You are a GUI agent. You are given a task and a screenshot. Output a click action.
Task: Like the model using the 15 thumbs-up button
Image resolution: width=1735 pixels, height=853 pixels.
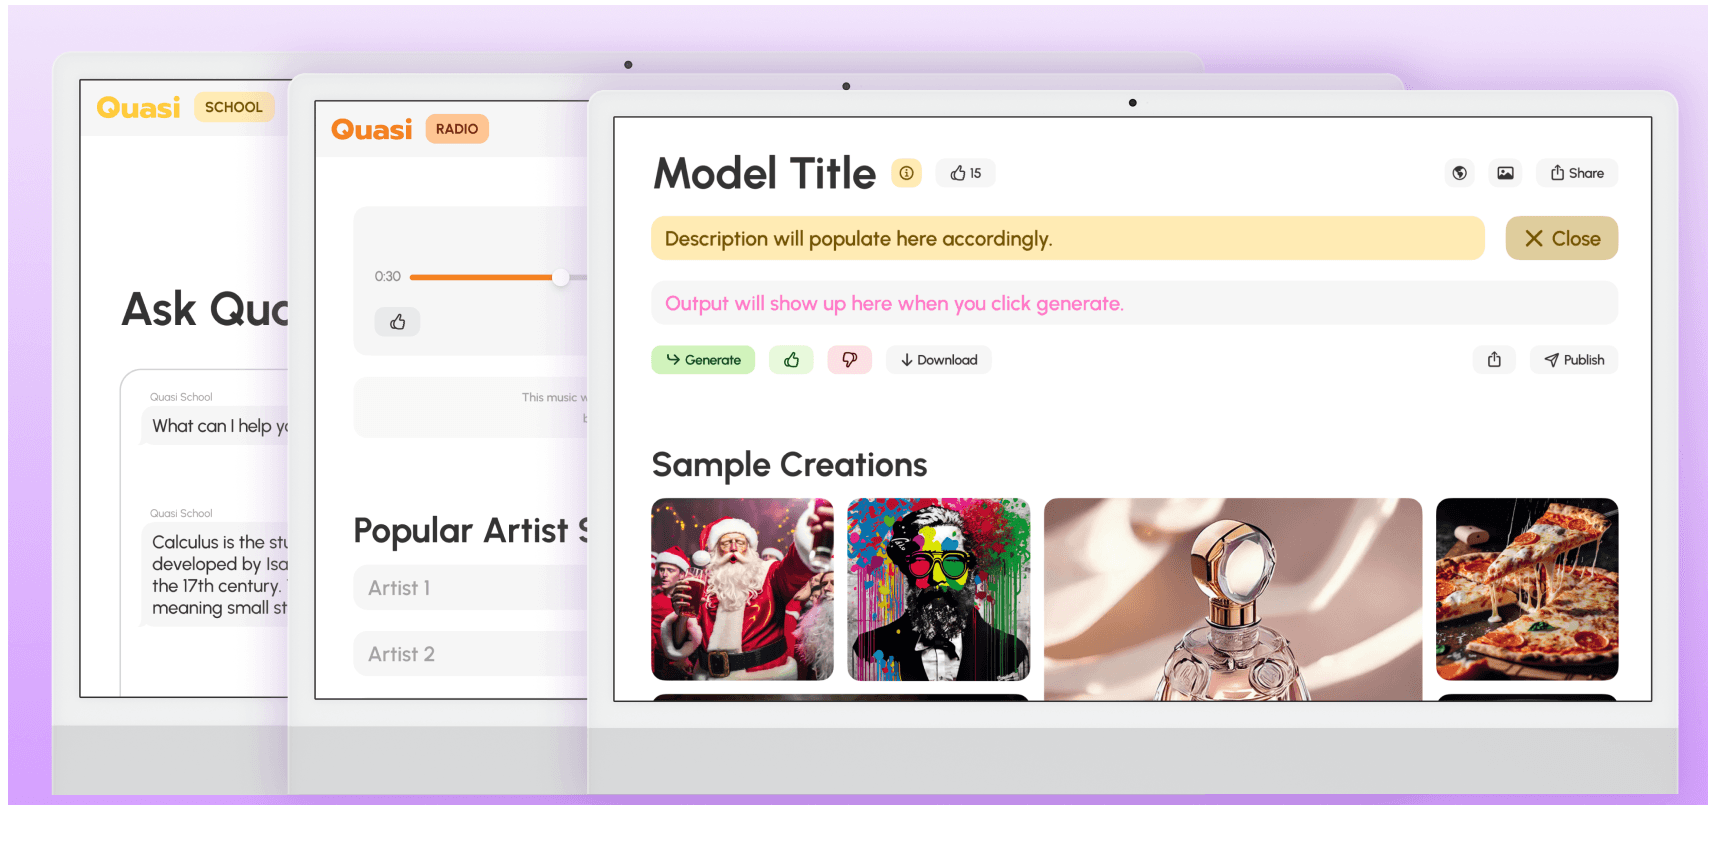point(966,173)
